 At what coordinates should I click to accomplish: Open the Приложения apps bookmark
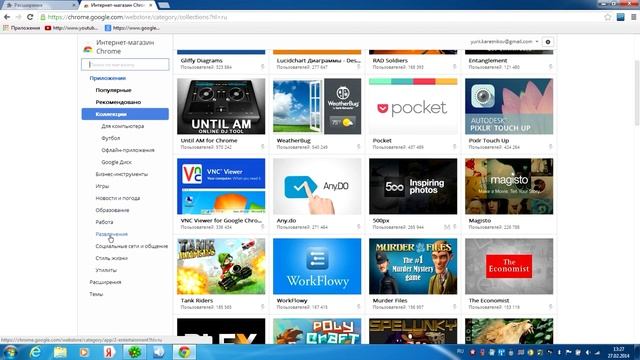click(21, 28)
